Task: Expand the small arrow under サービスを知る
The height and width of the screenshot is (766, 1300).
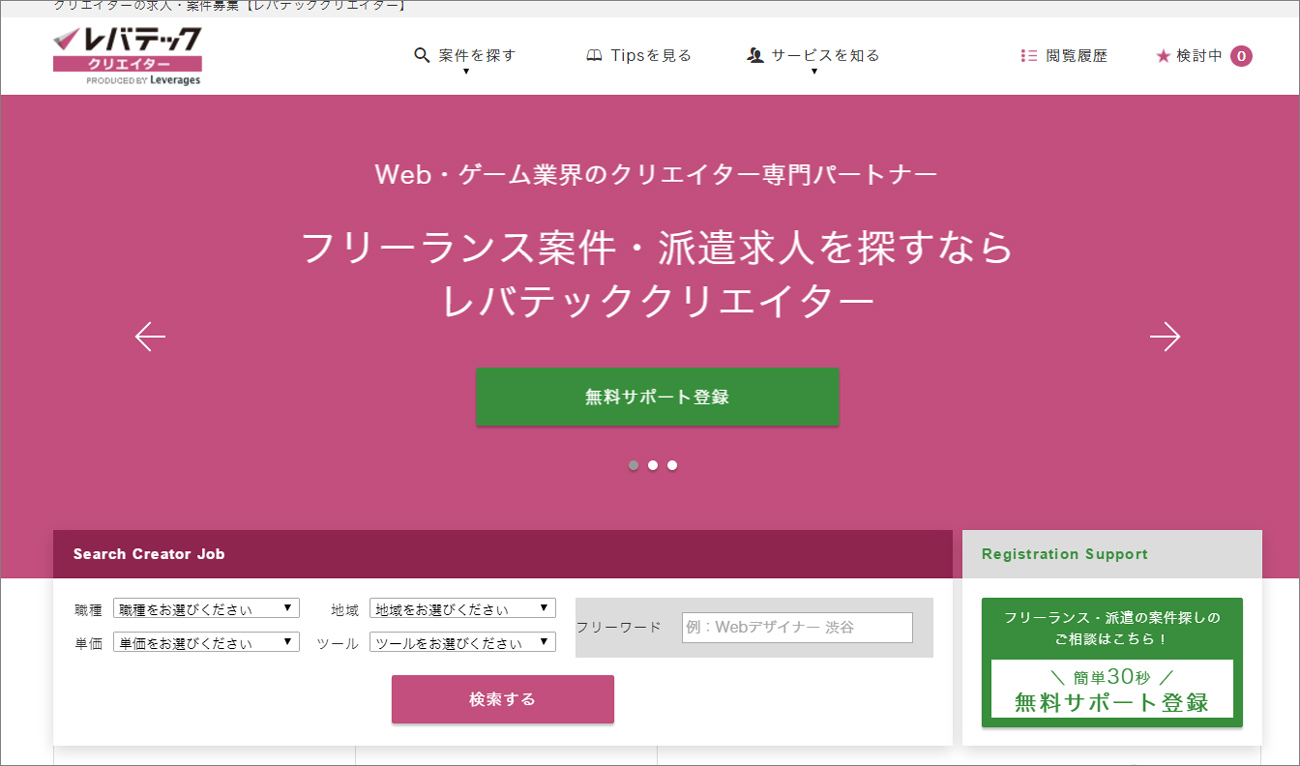Action: click(814, 72)
